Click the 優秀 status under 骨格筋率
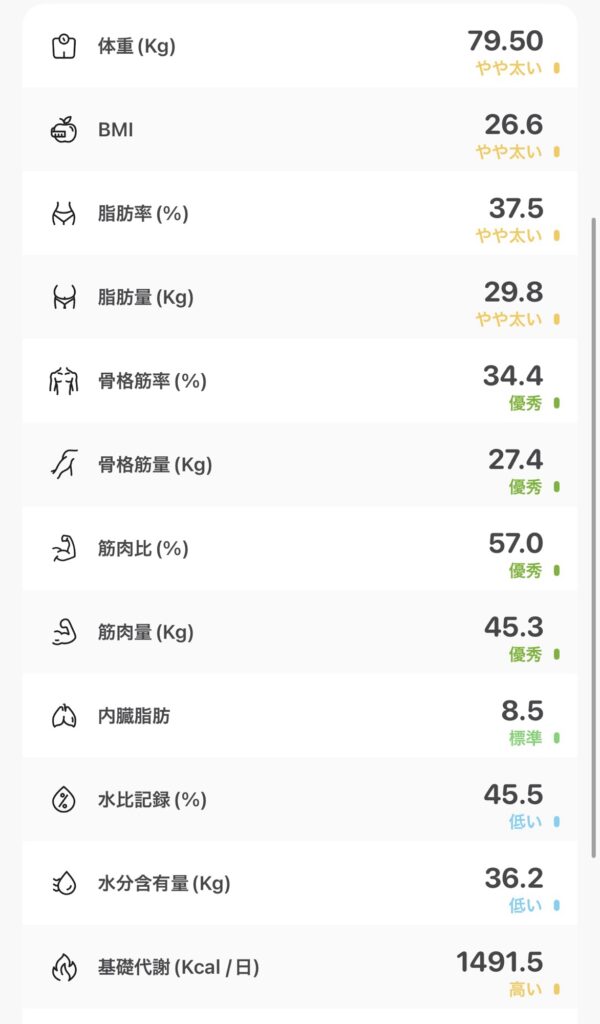The image size is (600, 1024). click(x=525, y=403)
